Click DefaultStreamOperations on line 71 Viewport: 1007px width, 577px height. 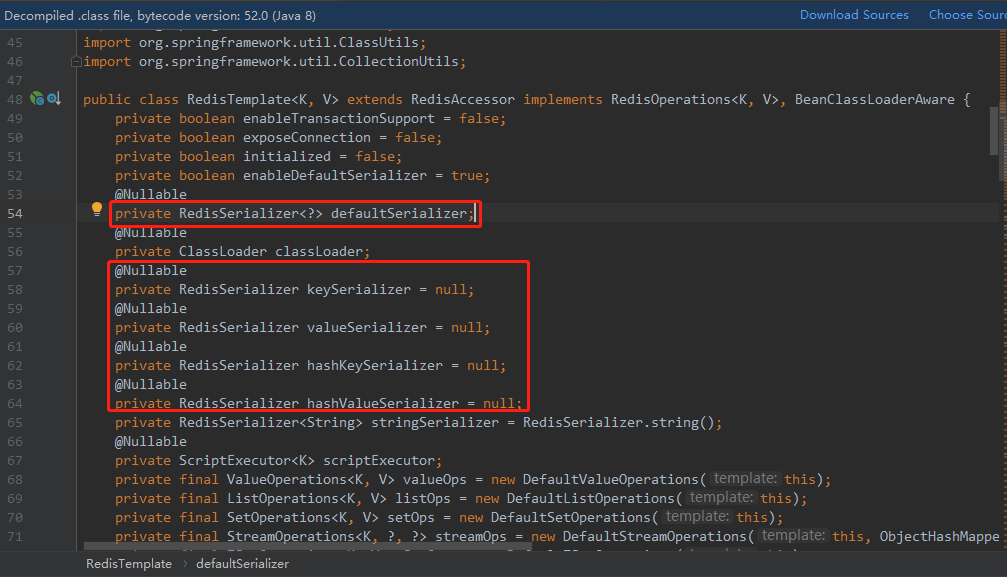[x=654, y=536]
